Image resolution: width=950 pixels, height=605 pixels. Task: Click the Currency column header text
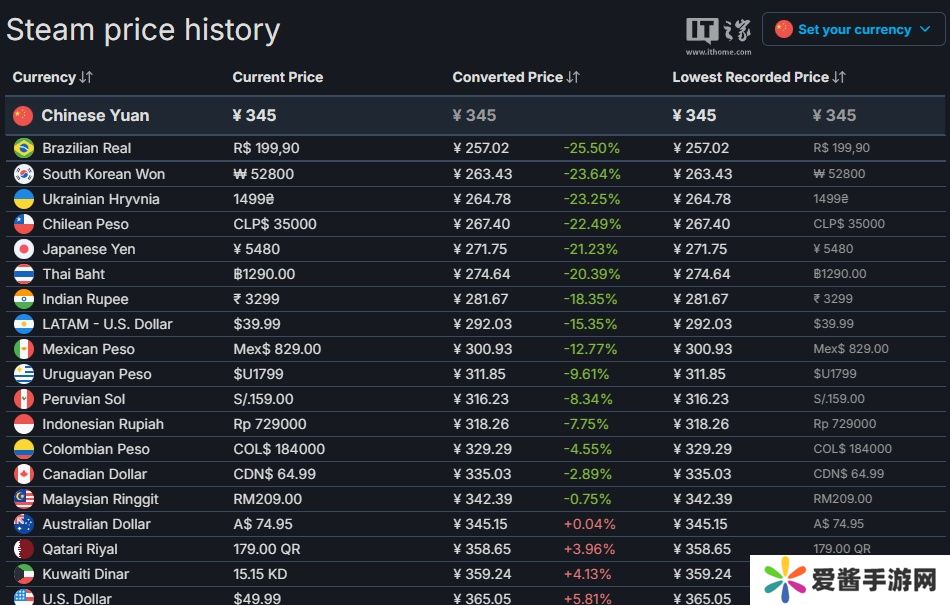44,77
